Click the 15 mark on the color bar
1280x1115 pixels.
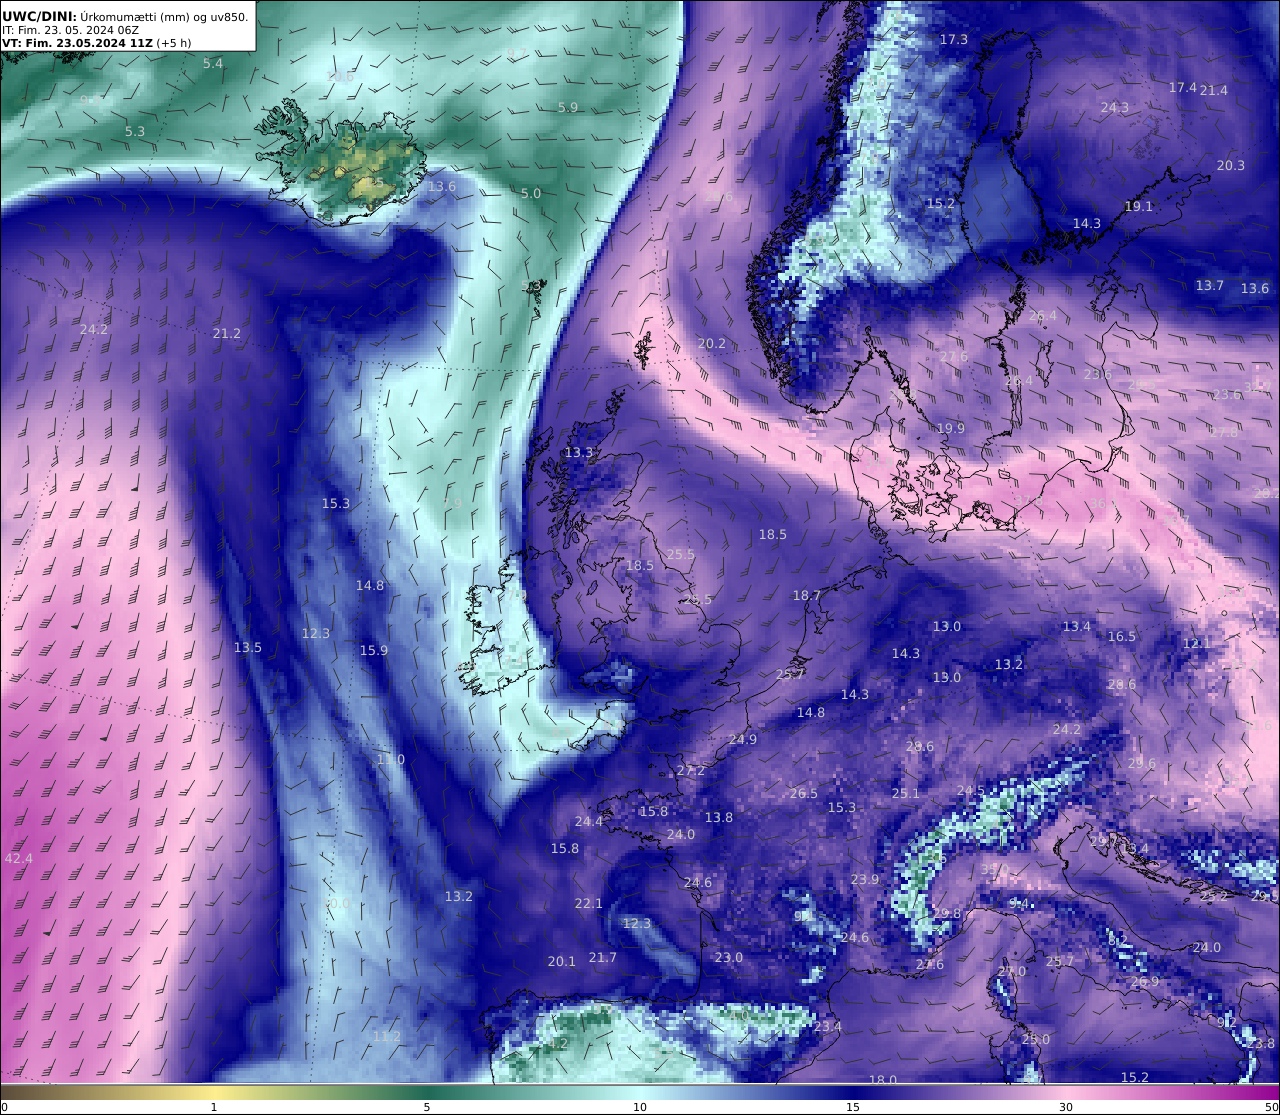tap(853, 1107)
